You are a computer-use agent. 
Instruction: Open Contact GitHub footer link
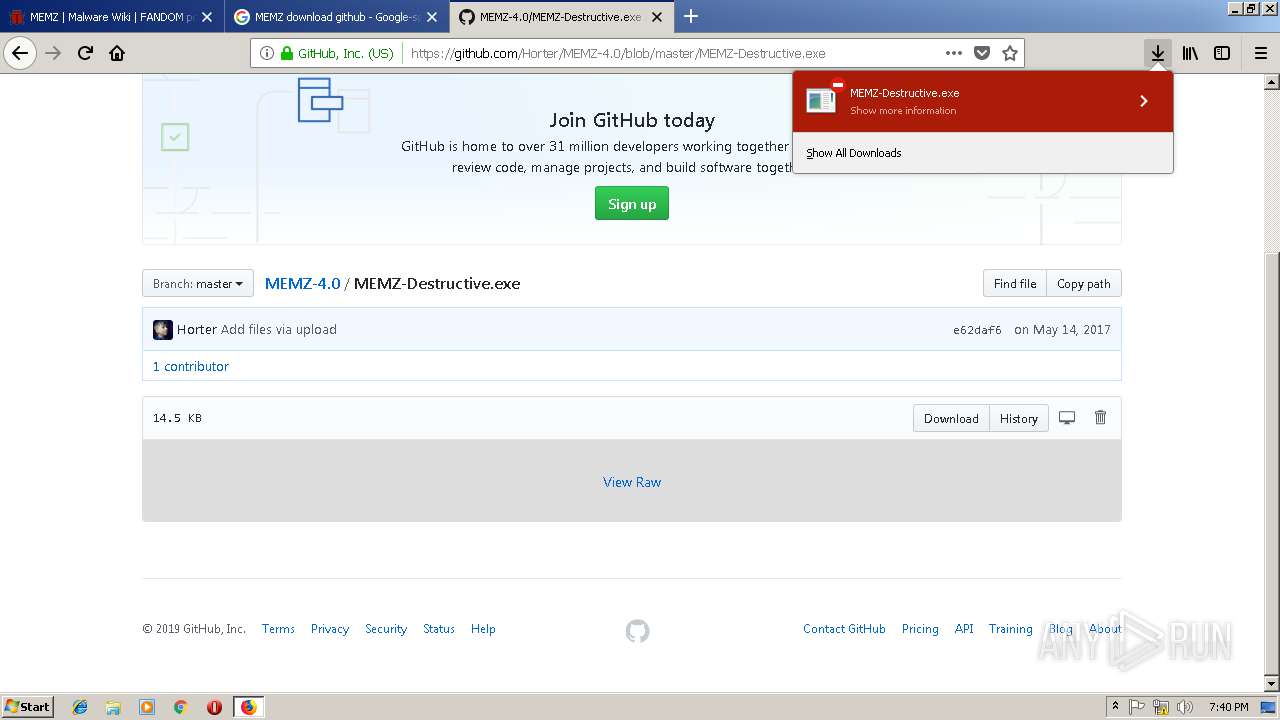click(844, 629)
